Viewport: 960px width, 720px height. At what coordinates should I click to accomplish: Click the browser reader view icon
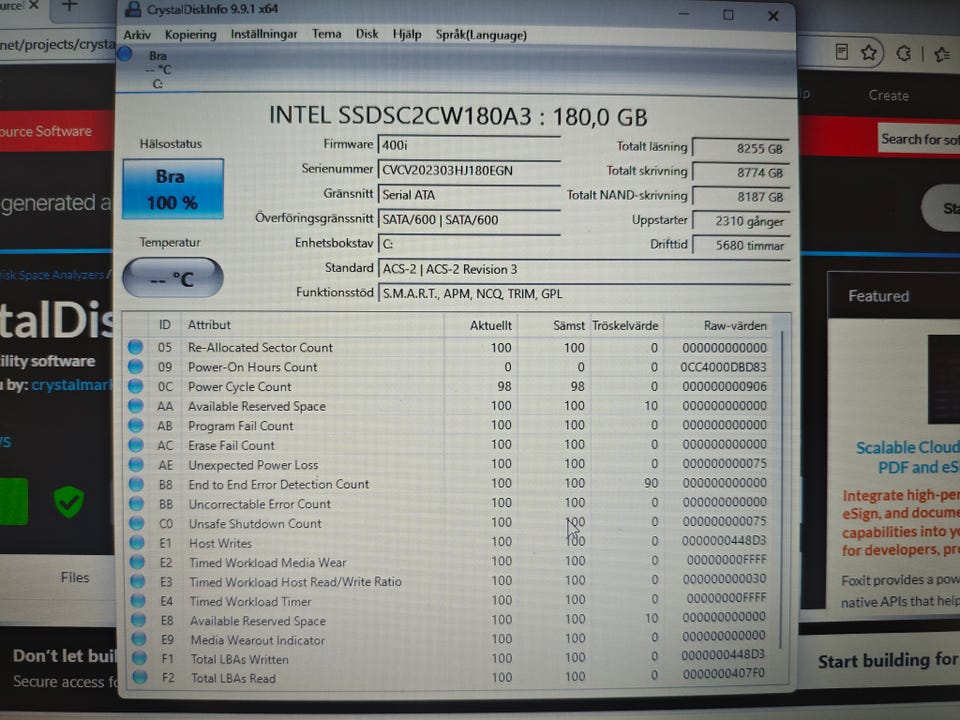tap(842, 51)
